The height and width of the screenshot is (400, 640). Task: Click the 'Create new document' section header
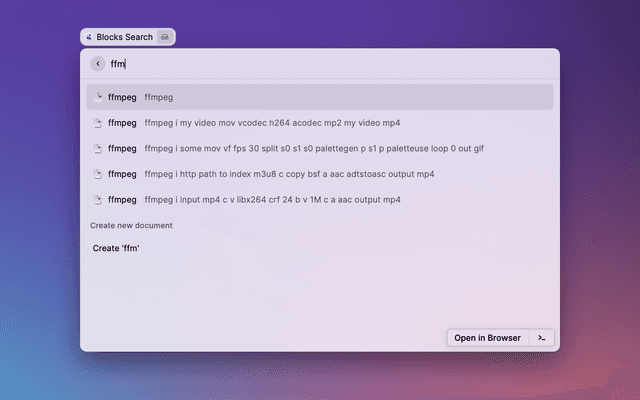(x=131, y=225)
